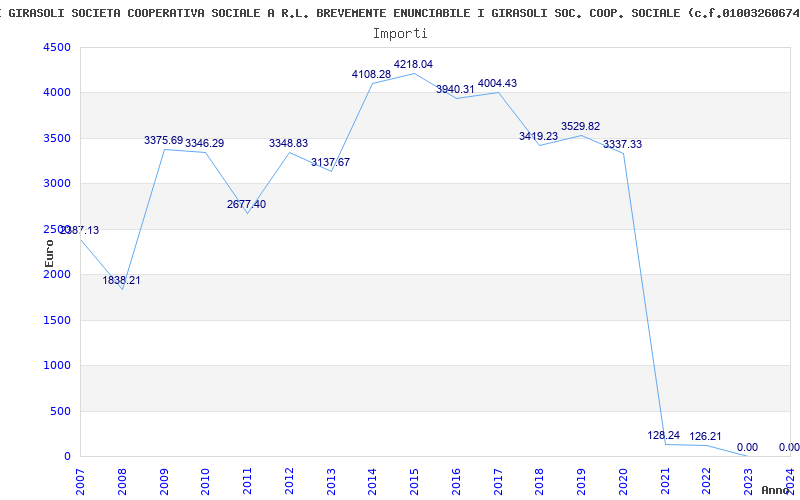
Task: Select the 2010 x-axis year label
Action: click(x=205, y=481)
